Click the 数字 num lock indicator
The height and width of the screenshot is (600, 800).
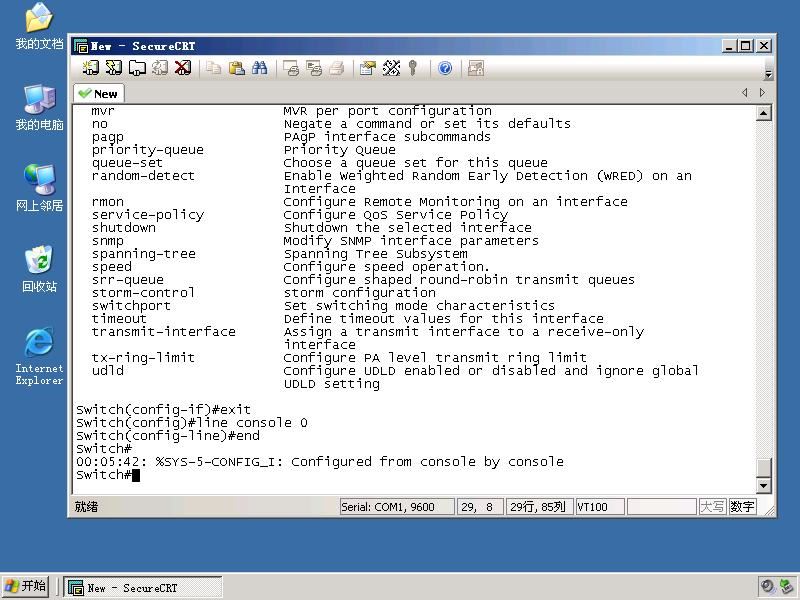tap(742, 507)
